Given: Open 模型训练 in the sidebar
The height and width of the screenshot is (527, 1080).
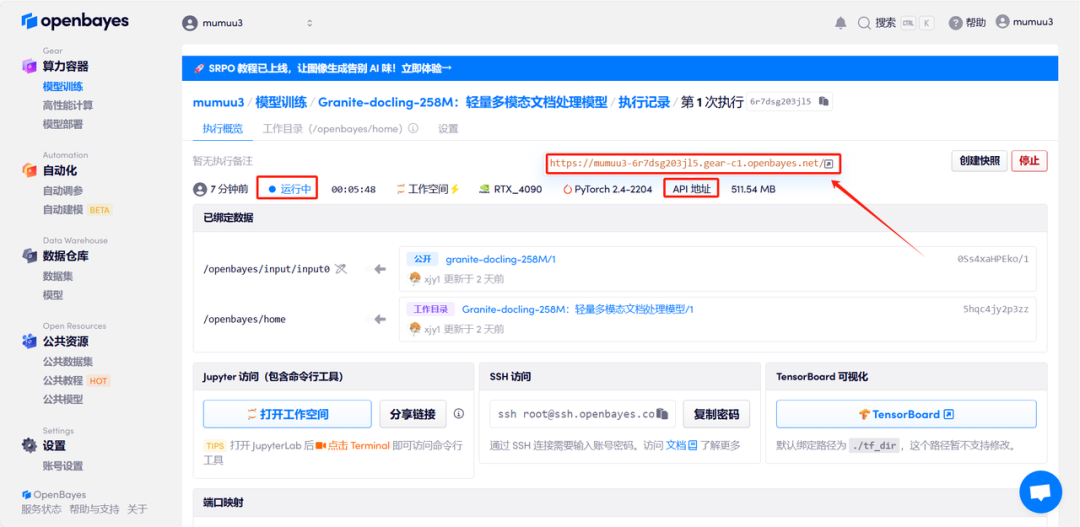Looking at the screenshot, I should 63,87.
